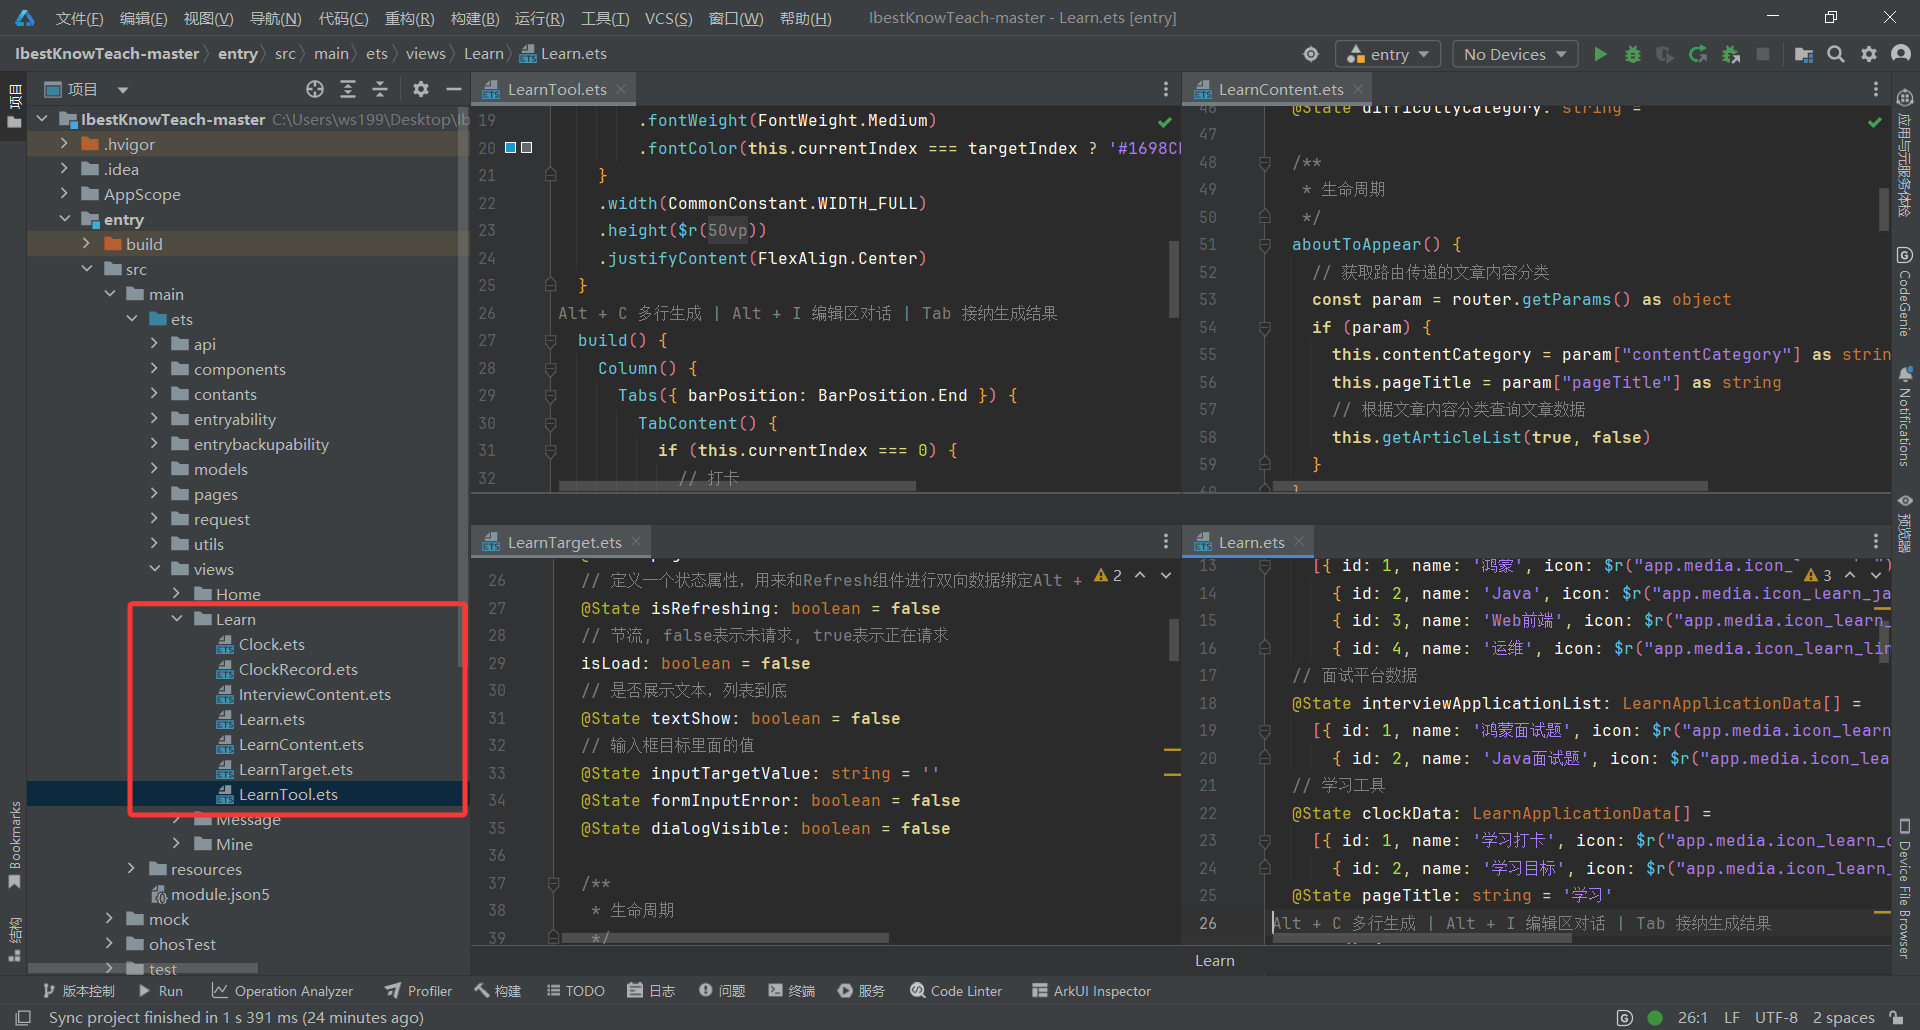The image size is (1920, 1030).
Task: Hide the project panel with minus icon
Action: (x=453, y=89)
